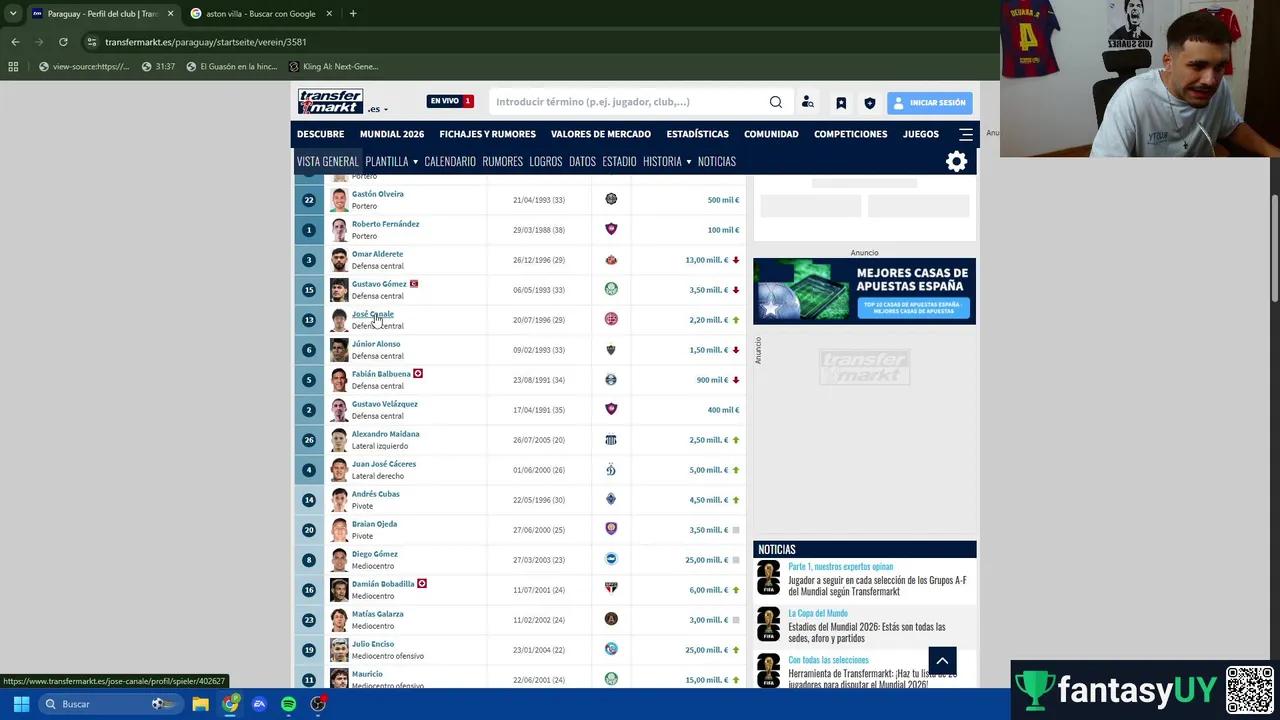Click Gastón Olveira's club crest
Viewport: 1280px width, 720px height.
click(x=611, y=199)
